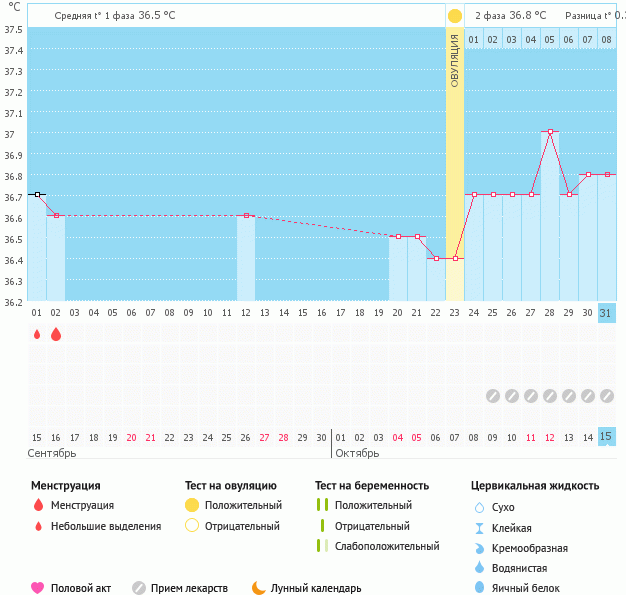The width and height of the screenshot is (626, 595).
Task: Click the positive ovulation test legend circle
Action: (x=192, y=505)
